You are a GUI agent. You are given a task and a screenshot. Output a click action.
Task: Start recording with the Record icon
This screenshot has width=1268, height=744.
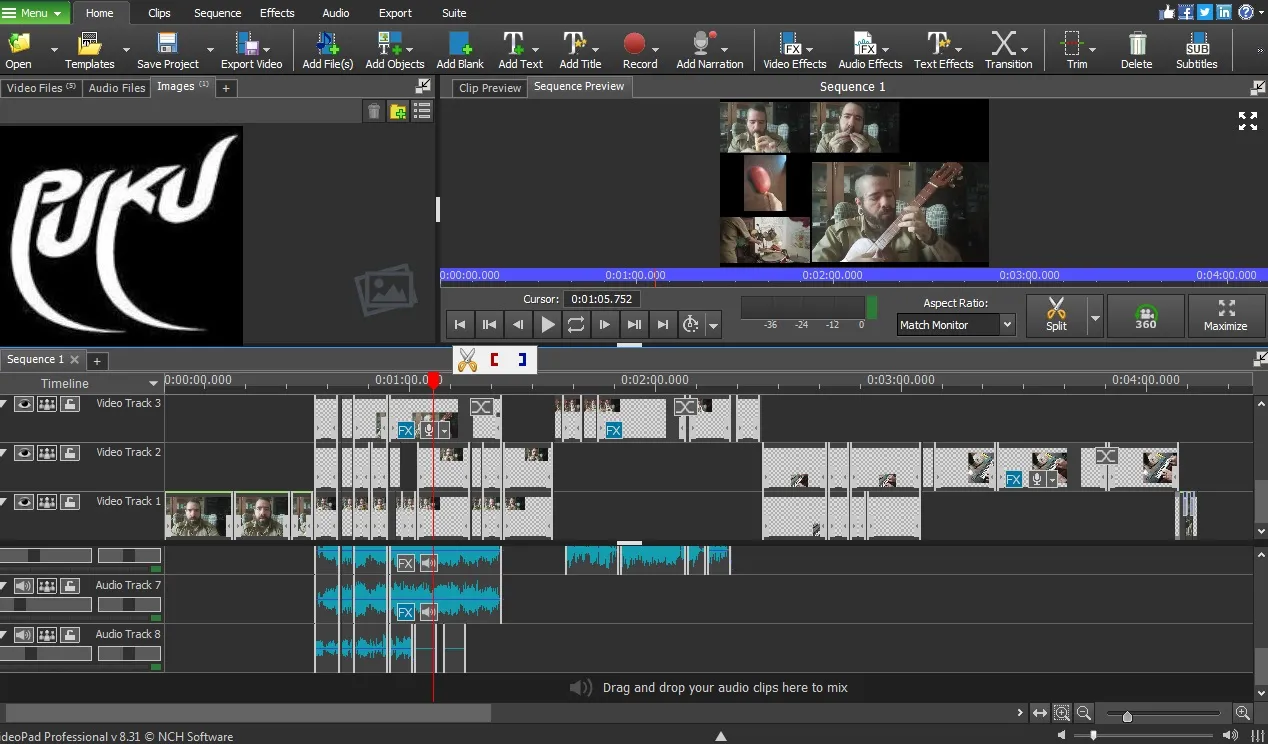634,51
